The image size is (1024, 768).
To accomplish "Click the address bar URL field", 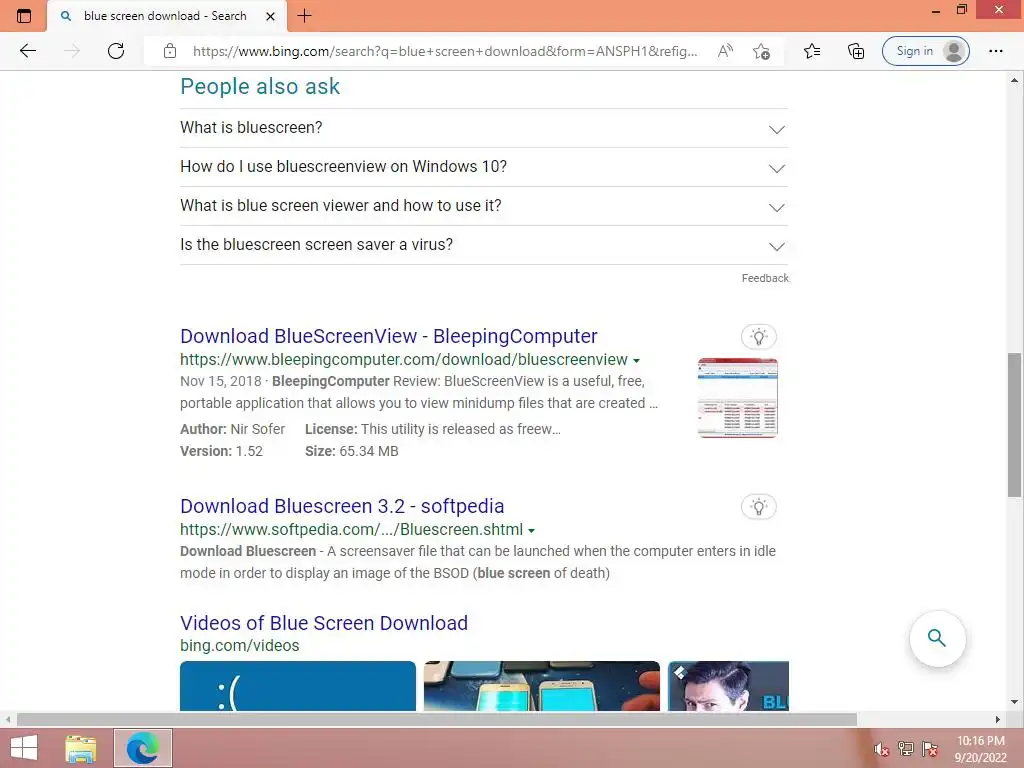I will tap(445, 51).
